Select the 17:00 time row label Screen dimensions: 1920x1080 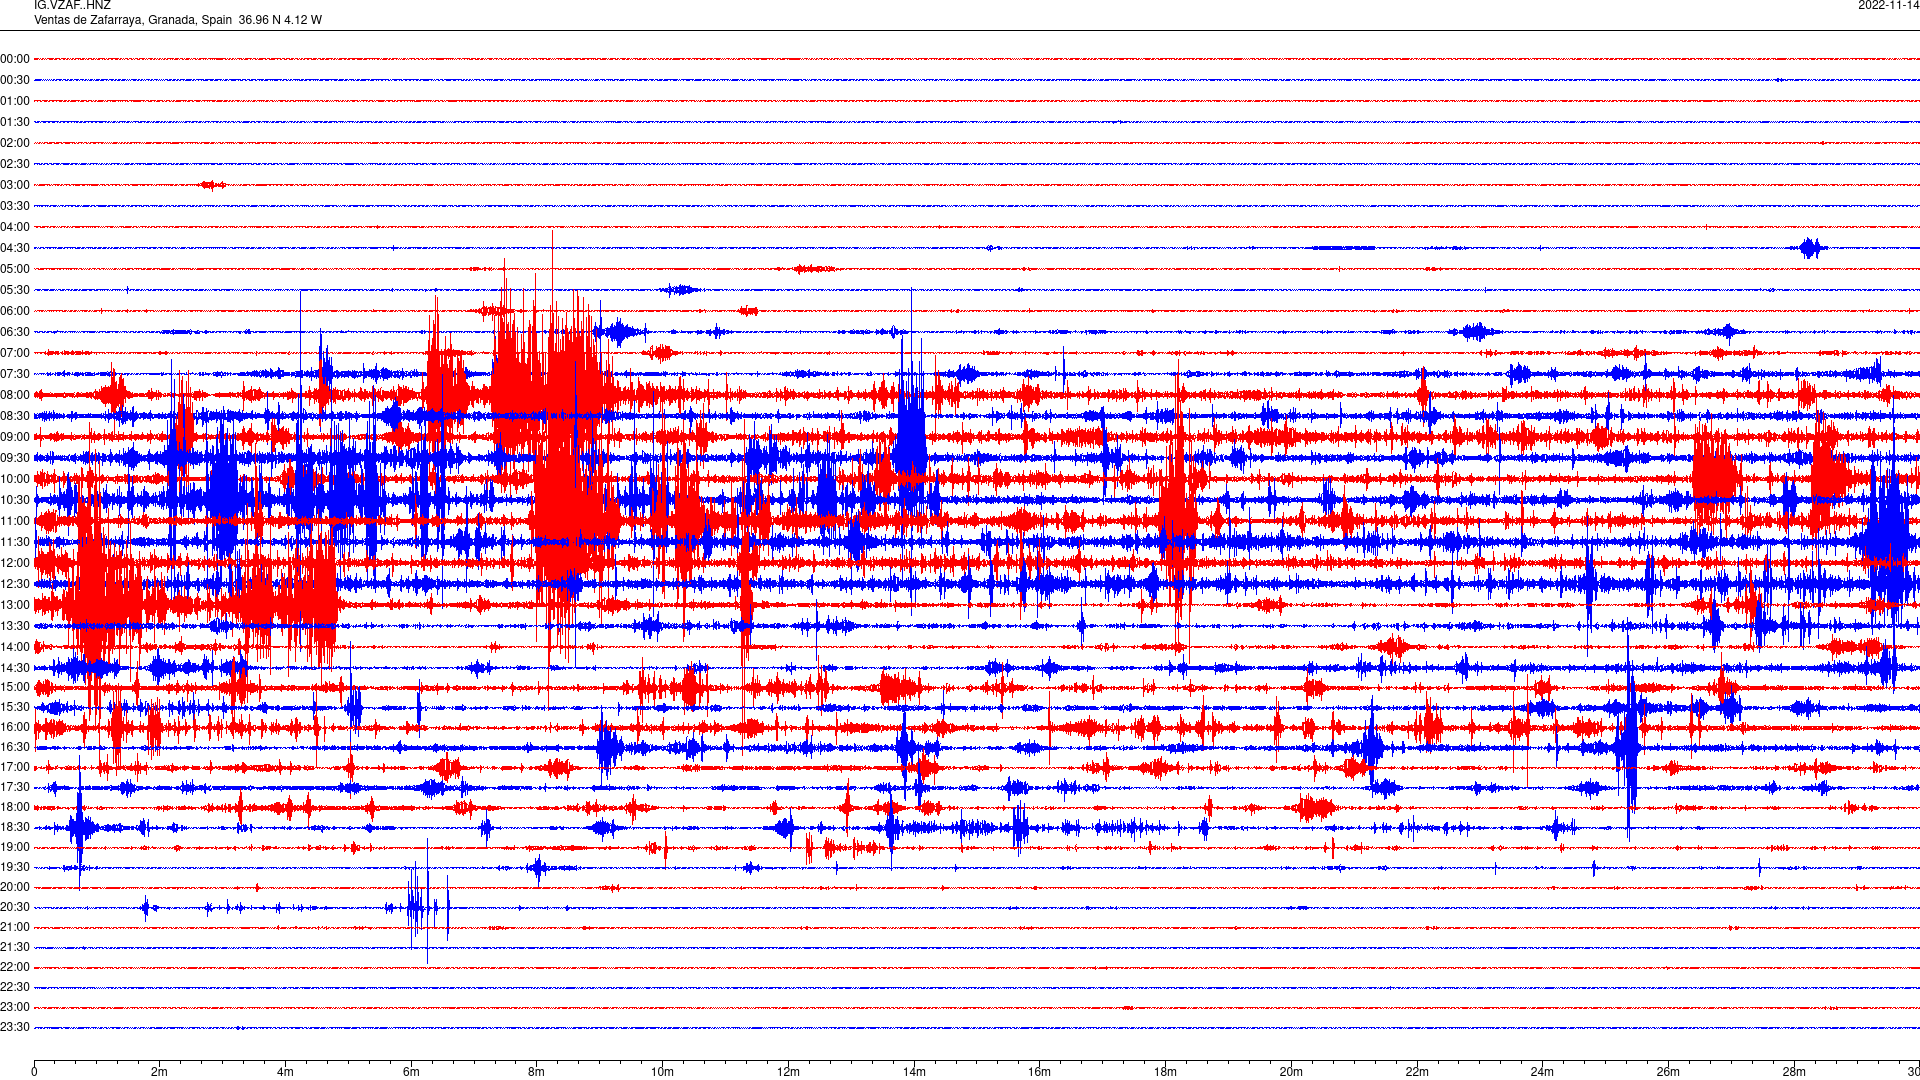(15, 767)
